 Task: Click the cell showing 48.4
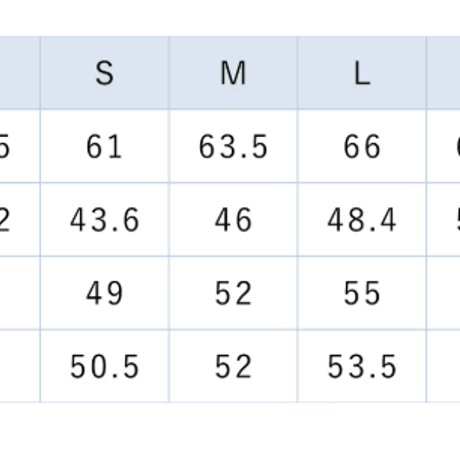(362, 220)
